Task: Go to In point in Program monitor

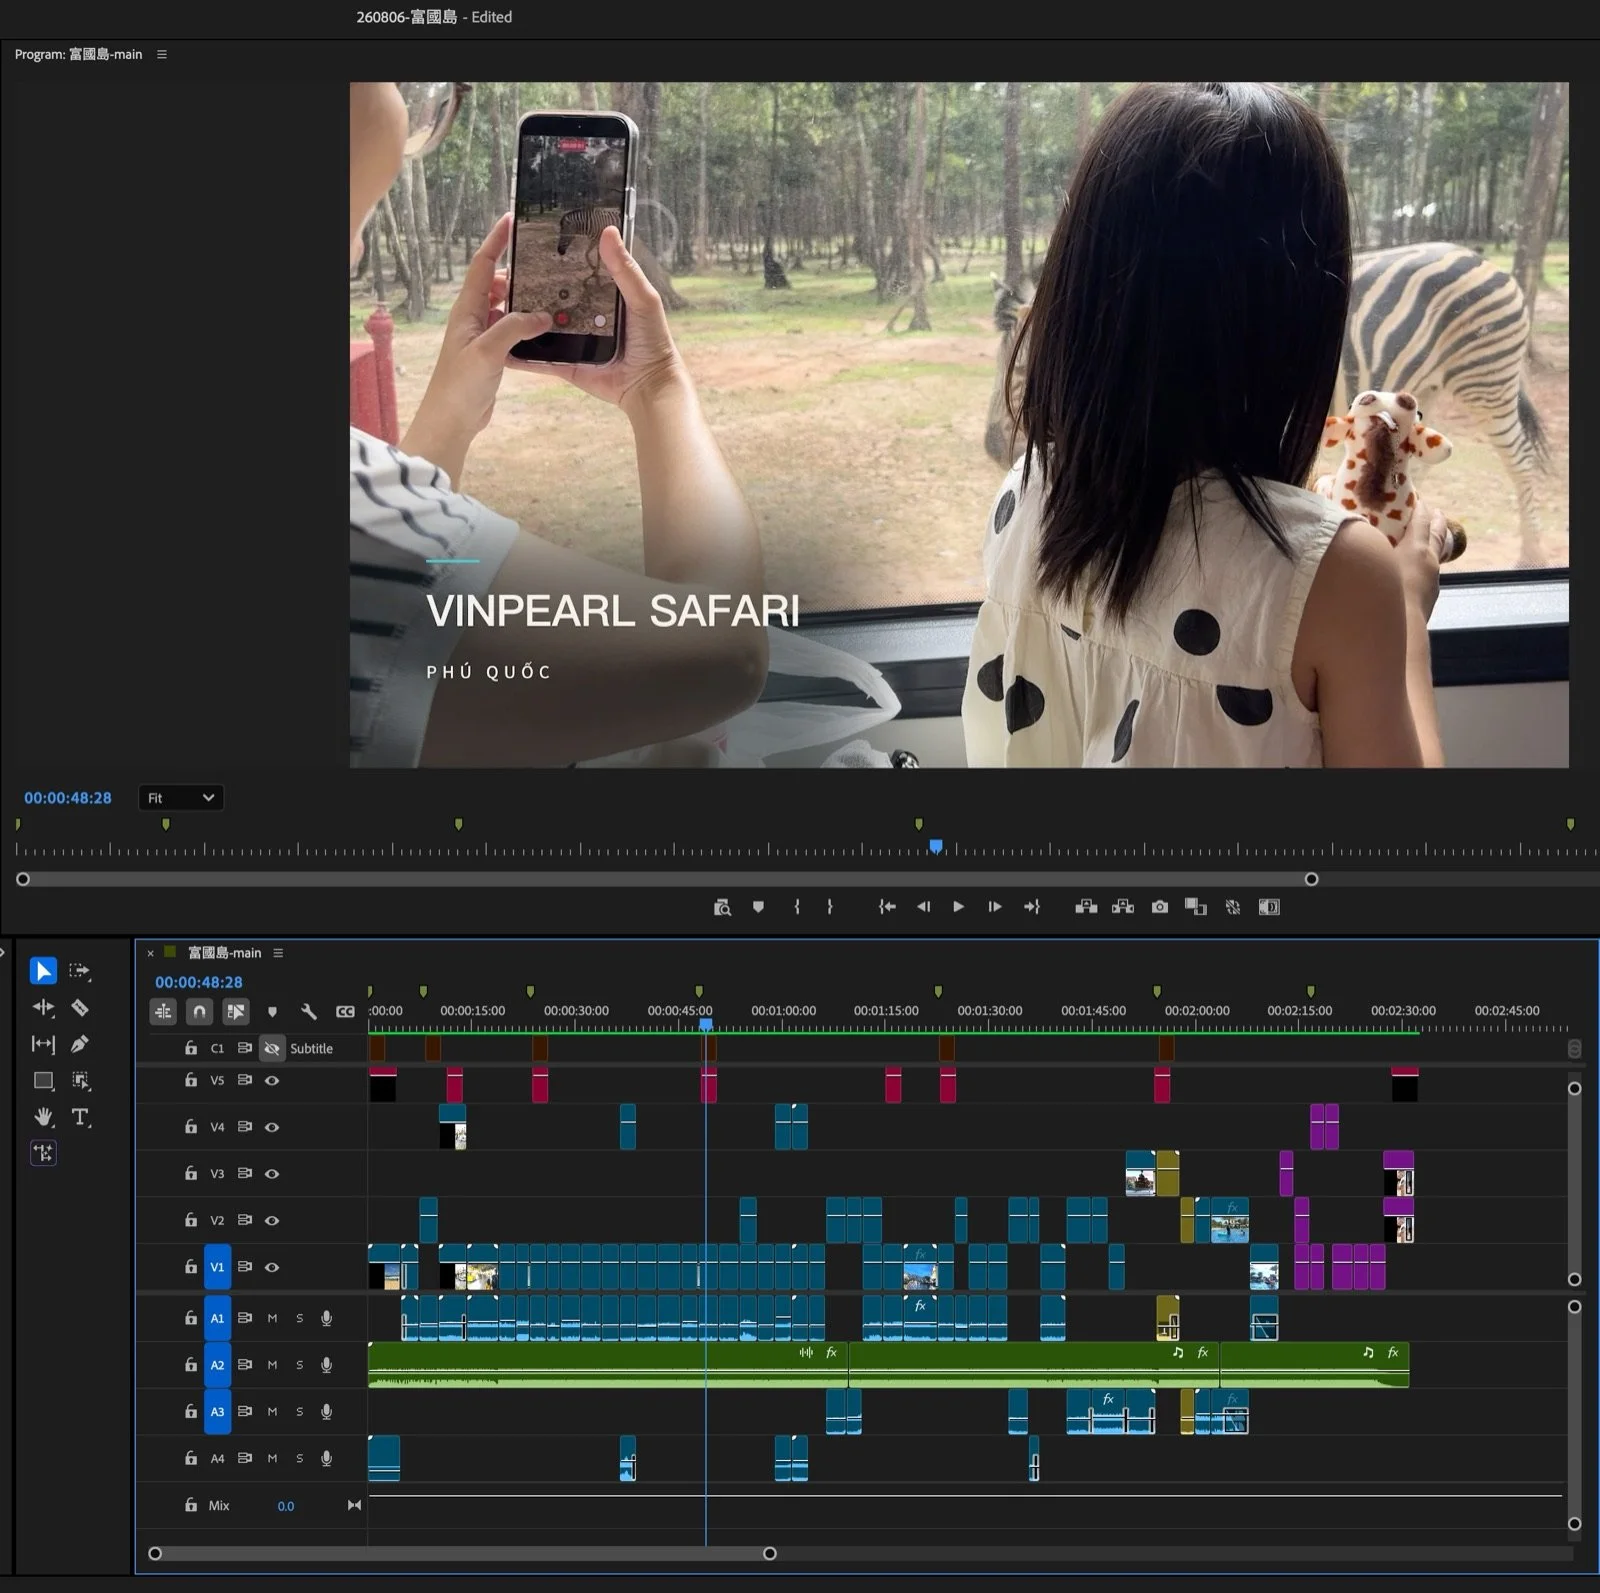Action: tap(887, 907)
